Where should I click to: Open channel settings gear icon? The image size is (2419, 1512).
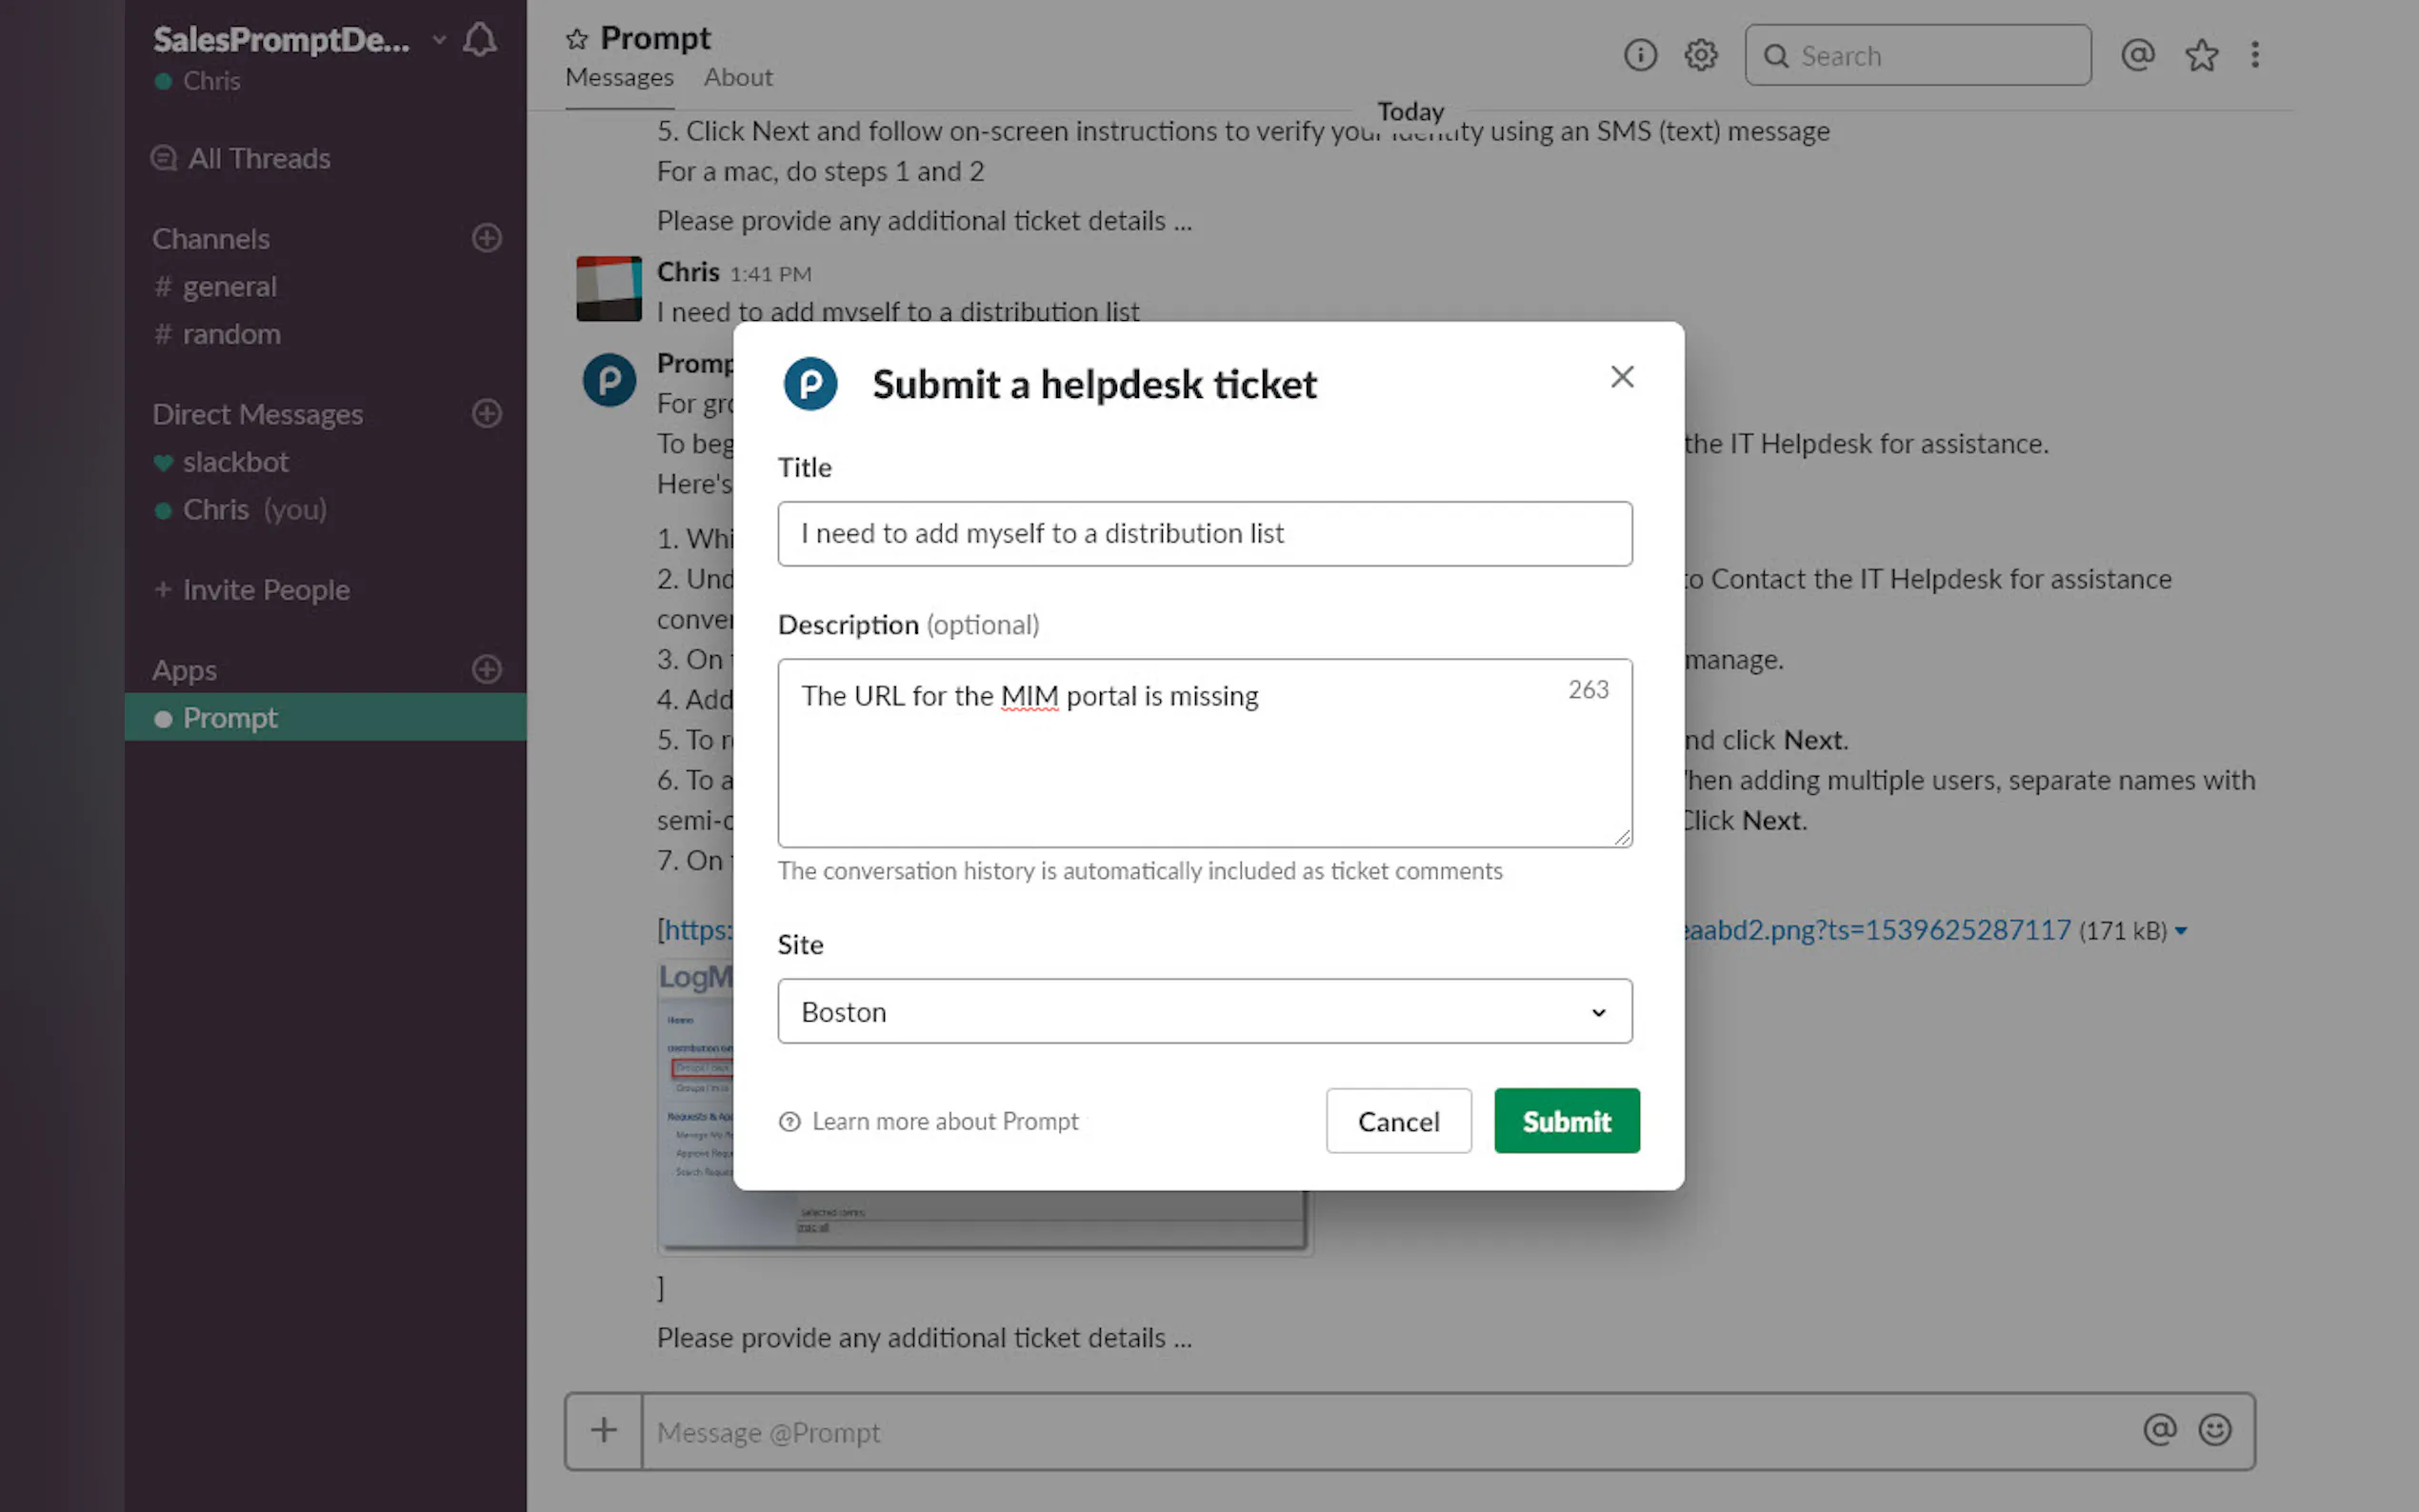click(x=1700, y=55)
